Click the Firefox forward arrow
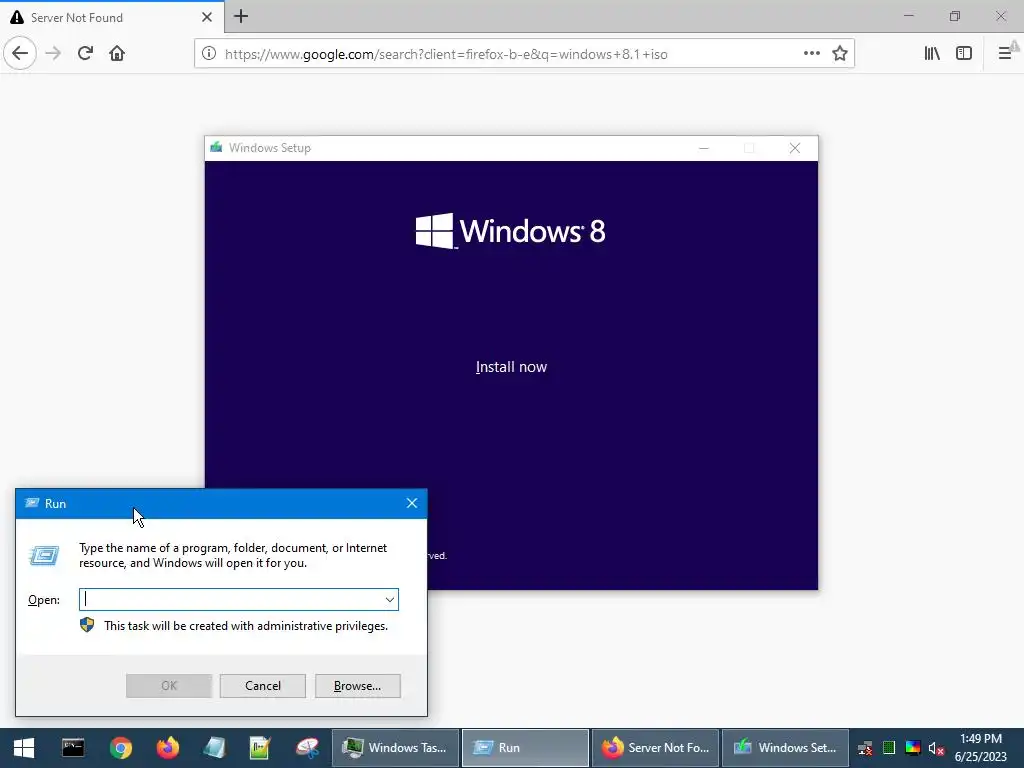The height and width of the screenshot is (768, 1024). point(53,53)
